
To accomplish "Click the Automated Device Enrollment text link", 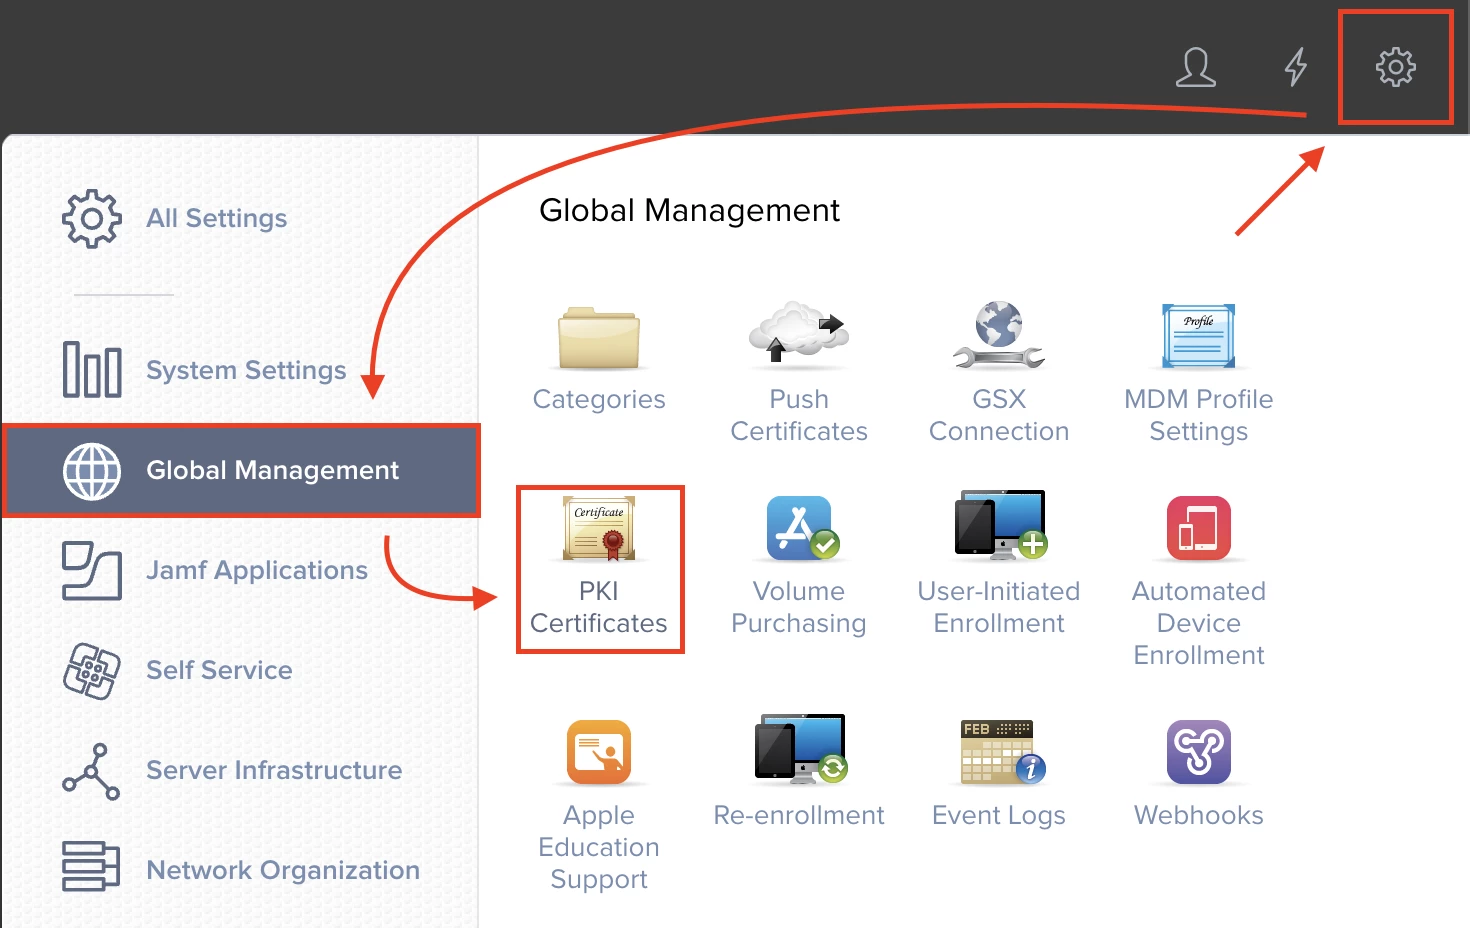I will click(1199, 623).
